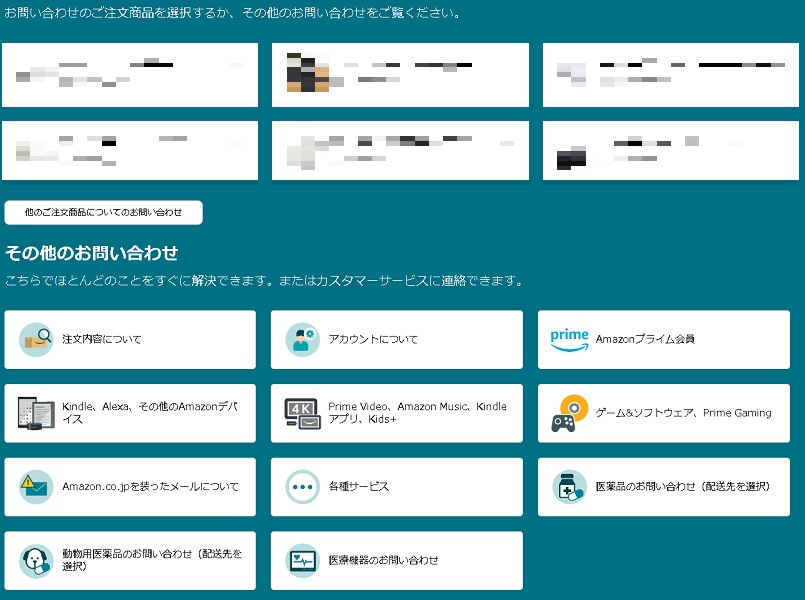Open the 医療機器のお問い合わせ text link
Image resolution: width=805 pixels, height=600 pixels.
383,560
